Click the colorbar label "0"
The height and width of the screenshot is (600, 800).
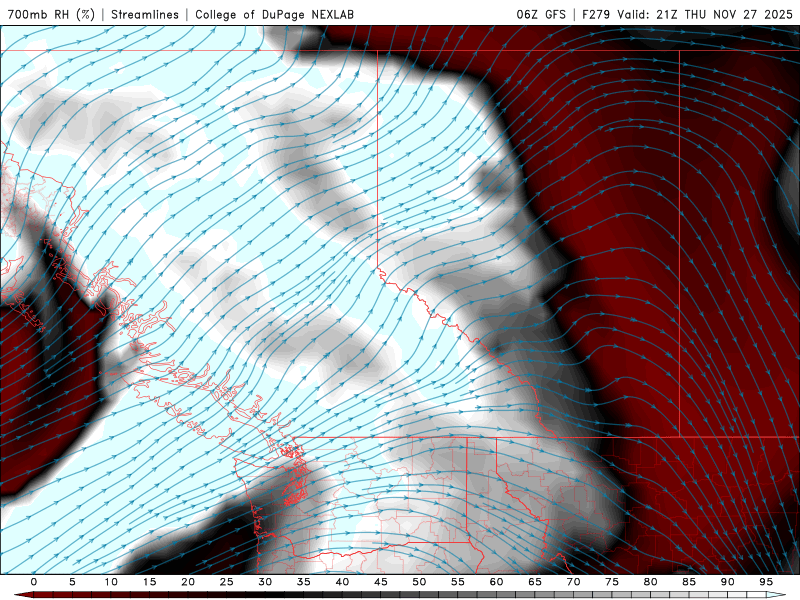tap(34, 582)
